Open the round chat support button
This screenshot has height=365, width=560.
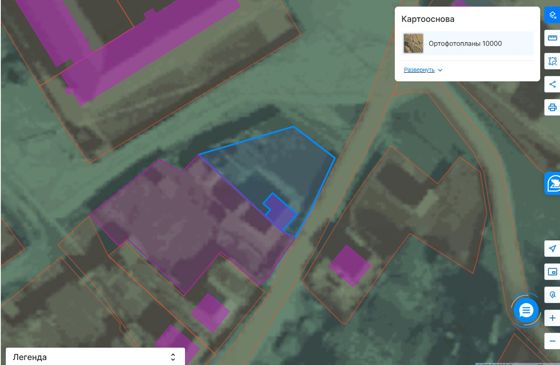pyautogui.click(x=526, y=310)
